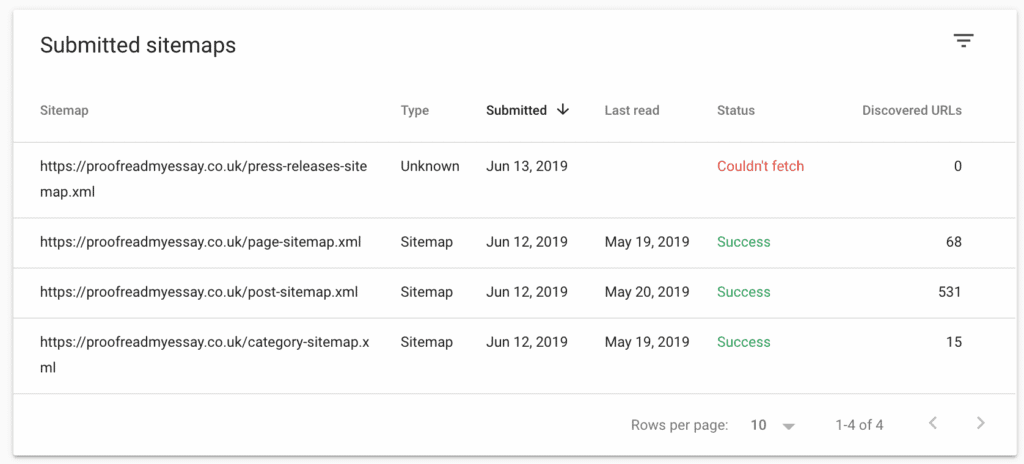This screenshot has height=464, width=1024.
Task: Sort by Type column header
Action: pos(414,110)
